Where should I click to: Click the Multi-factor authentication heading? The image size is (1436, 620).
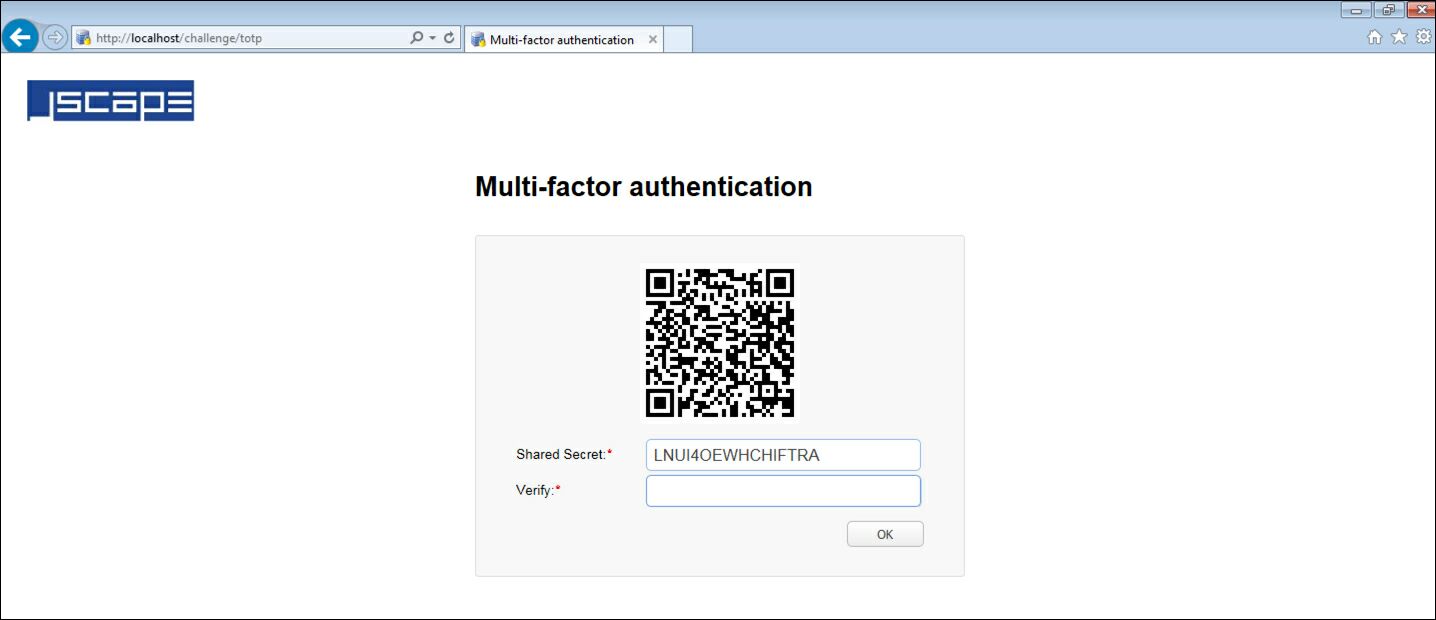pos(643,187)
